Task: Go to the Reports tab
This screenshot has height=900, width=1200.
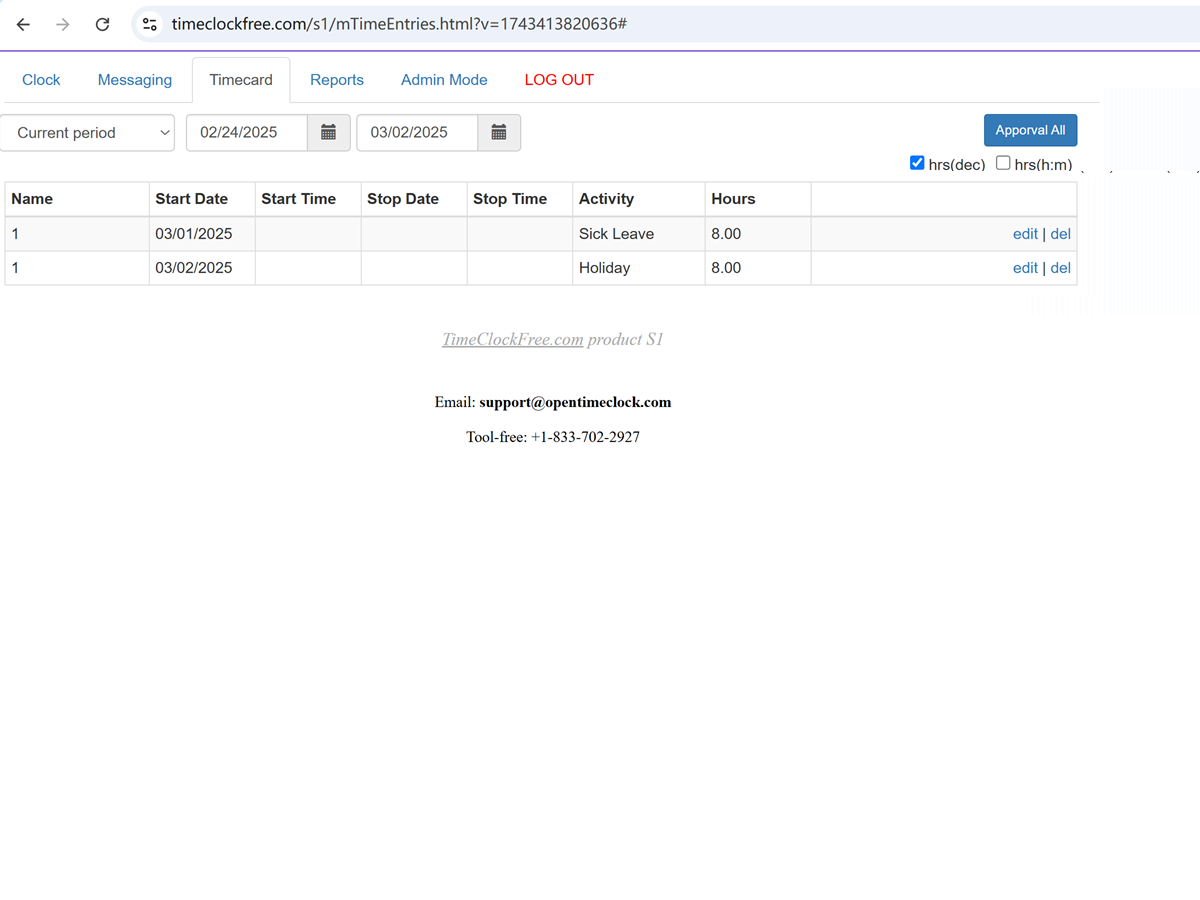Action: tap(337, 80)
